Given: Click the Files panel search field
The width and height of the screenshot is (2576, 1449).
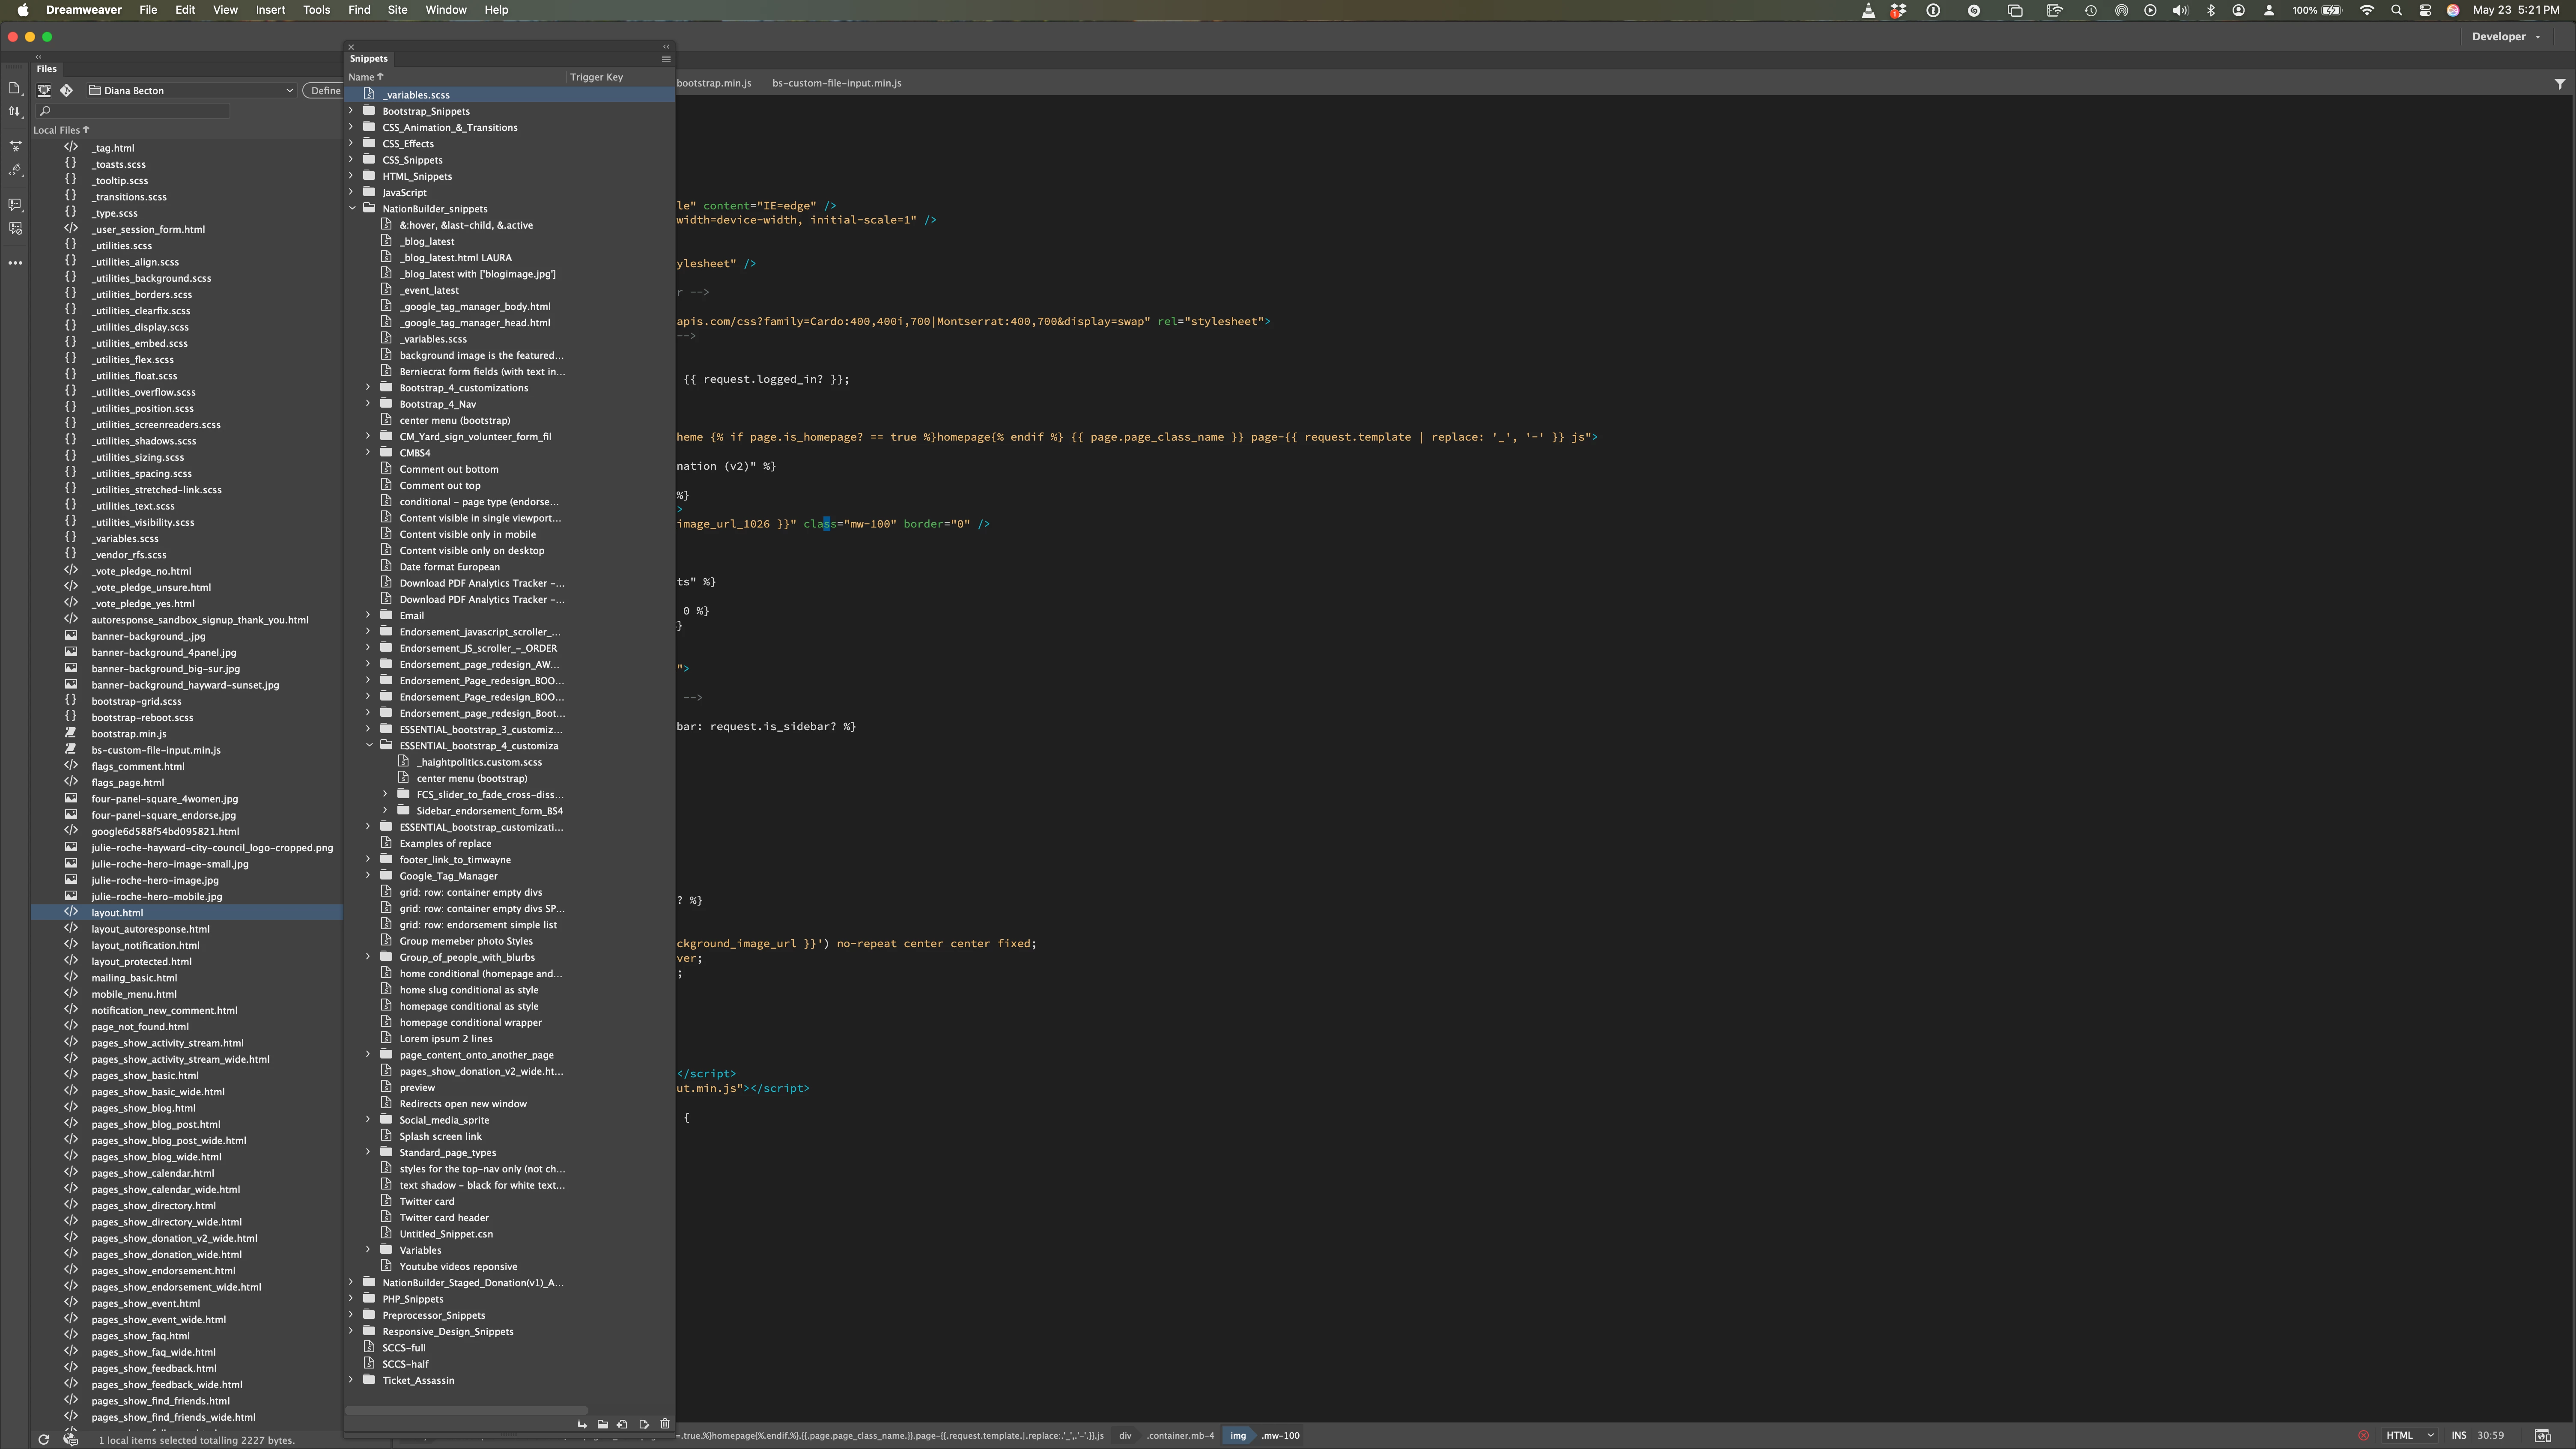Looking at the screenshot, I should pyautogui.click(x=135, y=111).
